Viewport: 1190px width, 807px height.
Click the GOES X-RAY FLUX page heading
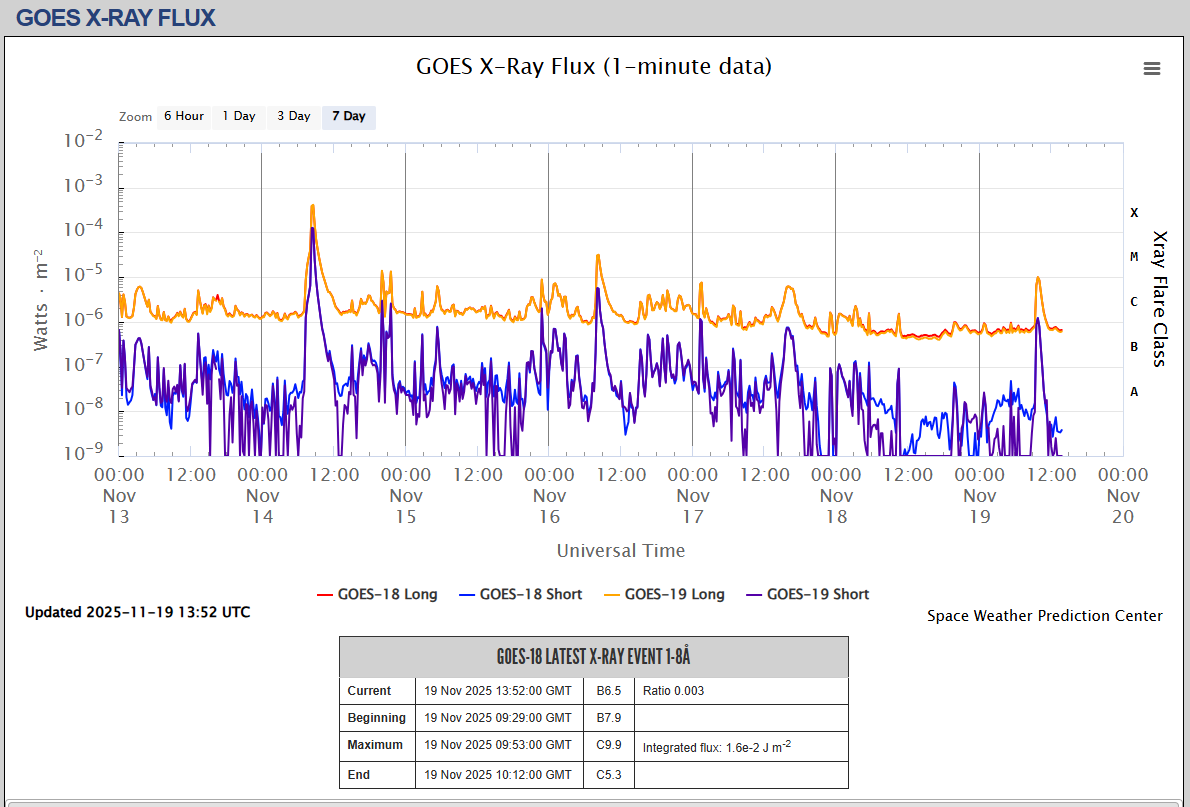[x=116, y=17]
